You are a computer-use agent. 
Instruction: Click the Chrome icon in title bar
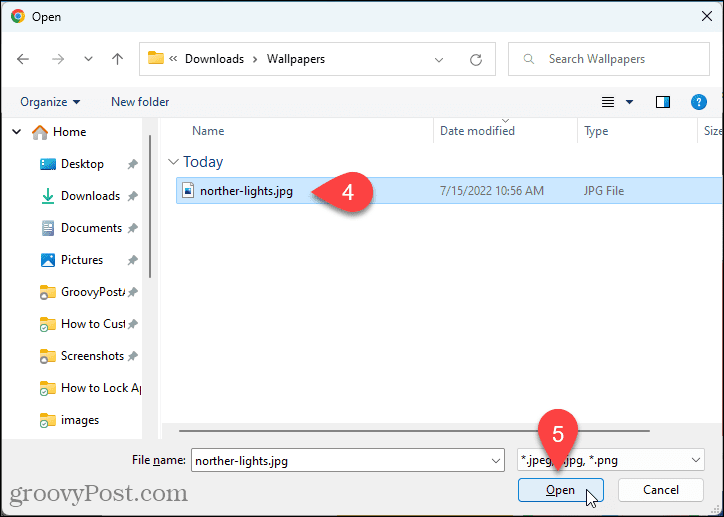click(x=18, y=17)
